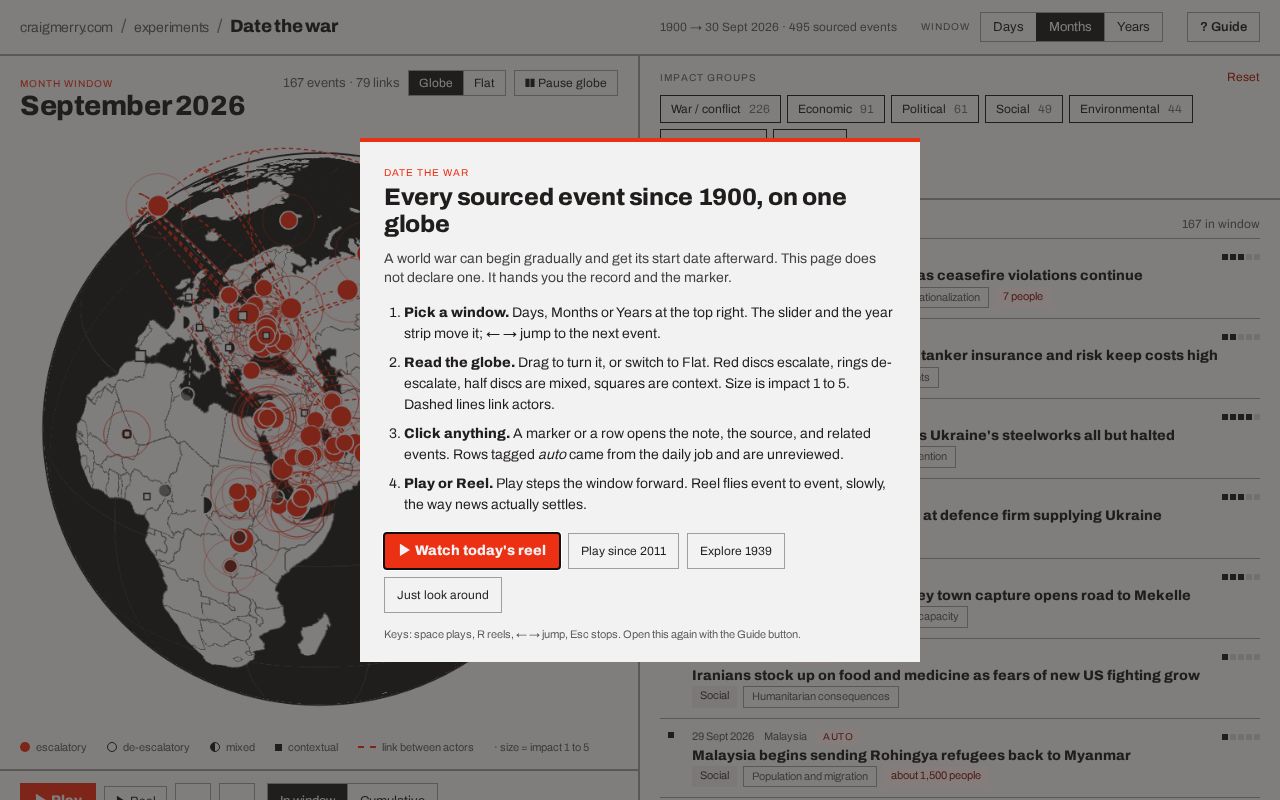The image size is (1280, 800).
Task: Open the ? Guide button in the header
Action: click(x=1223, y=27)
